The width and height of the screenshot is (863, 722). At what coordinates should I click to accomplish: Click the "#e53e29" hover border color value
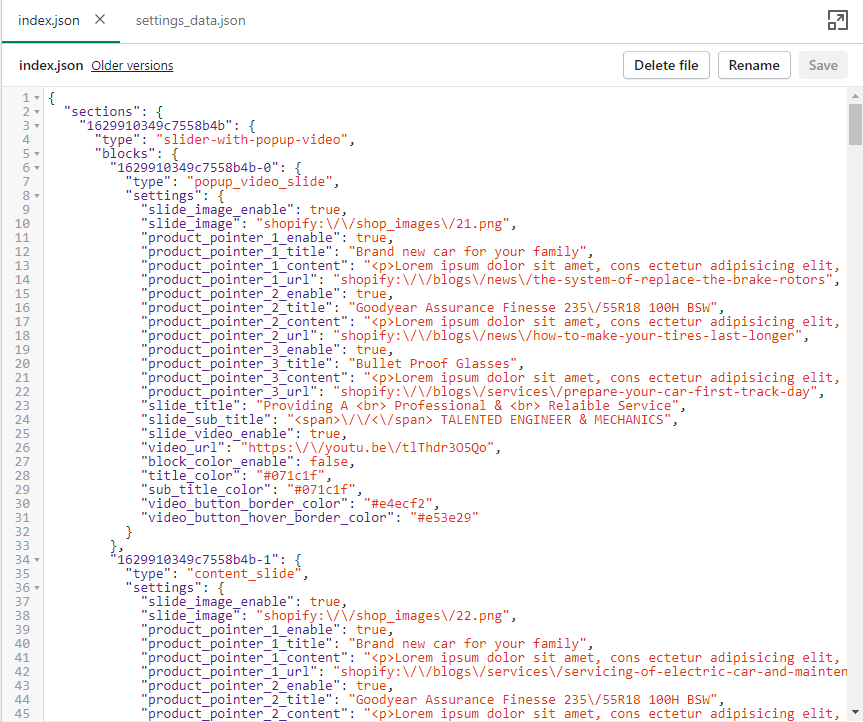(x=444, y=518)
